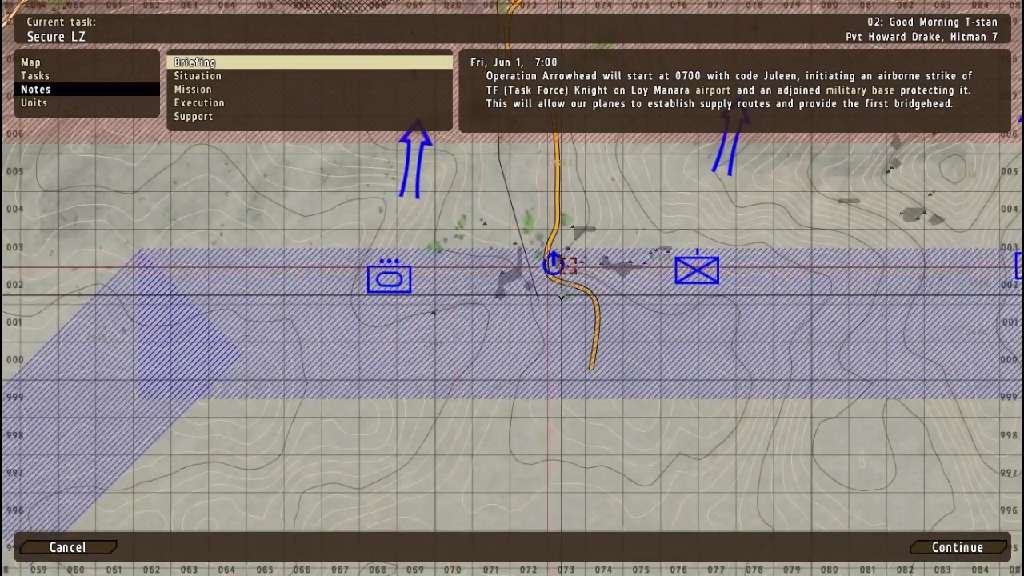Open the Execution note
Image resolution: width=1024 pixels, height=576 pixels.
(x=198, y=103)
